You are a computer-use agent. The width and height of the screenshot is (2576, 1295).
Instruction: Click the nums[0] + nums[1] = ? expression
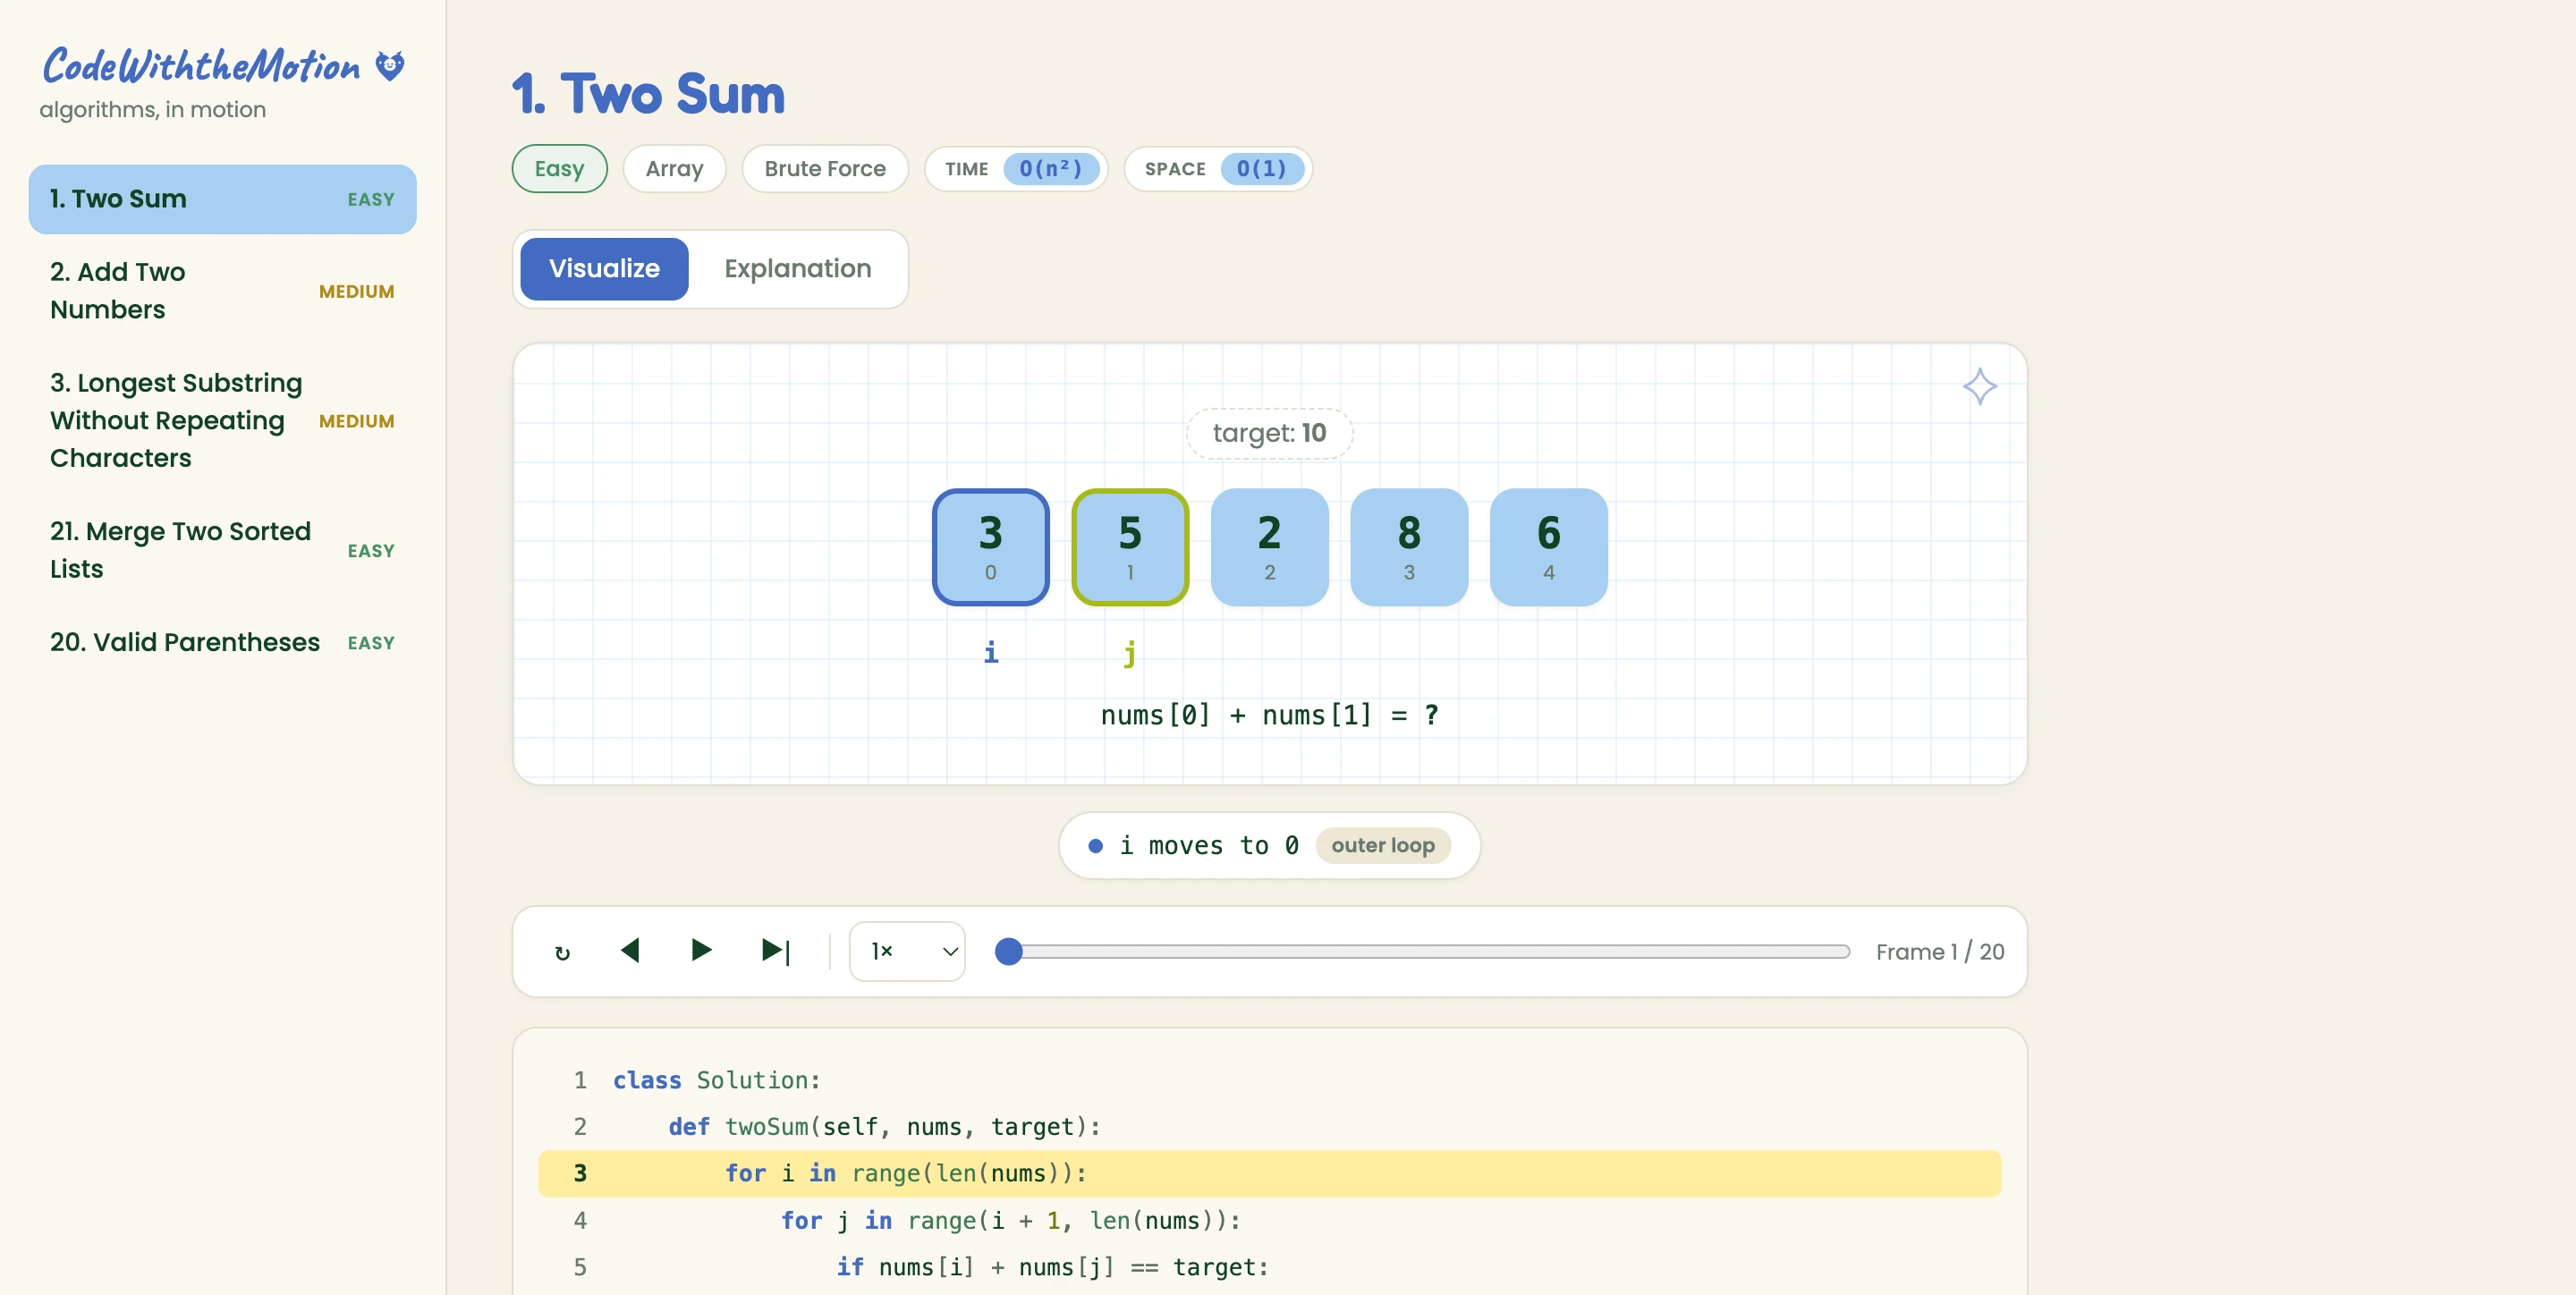coord(1269,715)
